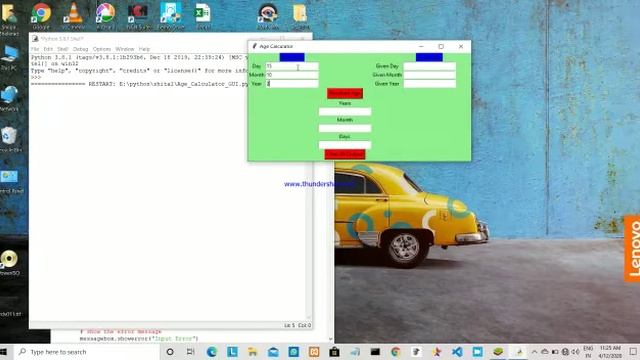Open Task View in the taskbar
The height and width of the screenshot is (360, 640).
(x=191, y=352)
